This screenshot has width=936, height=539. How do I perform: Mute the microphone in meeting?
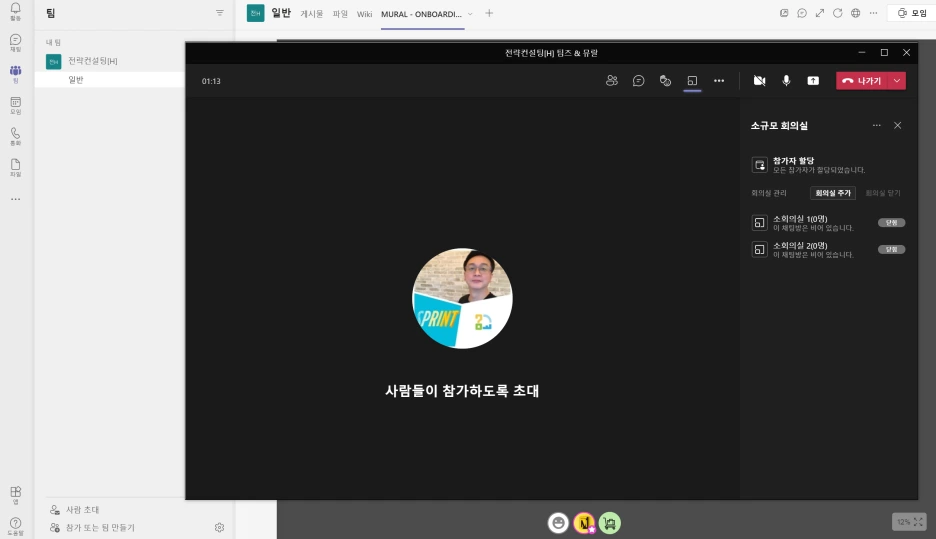786,81
